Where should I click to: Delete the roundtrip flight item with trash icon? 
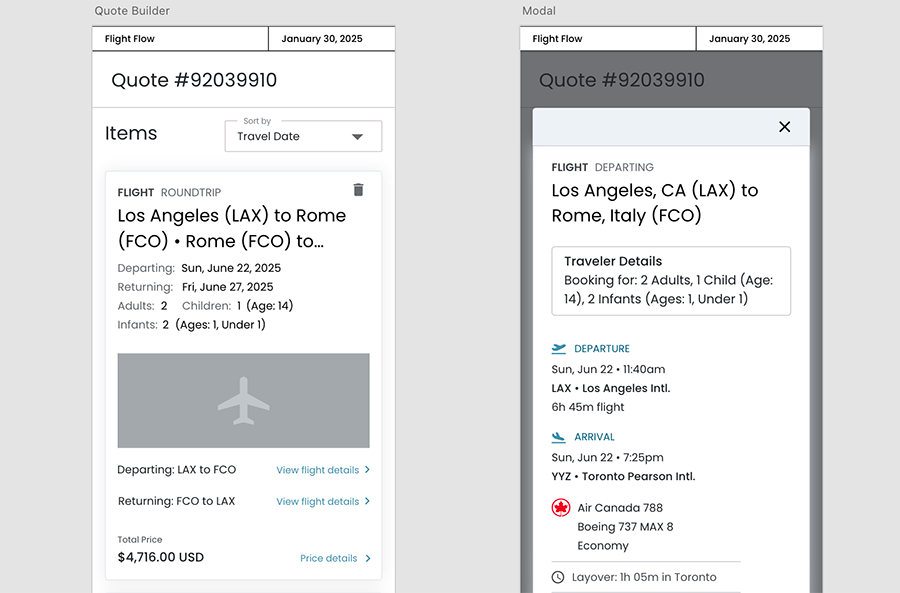click(359, 190)
